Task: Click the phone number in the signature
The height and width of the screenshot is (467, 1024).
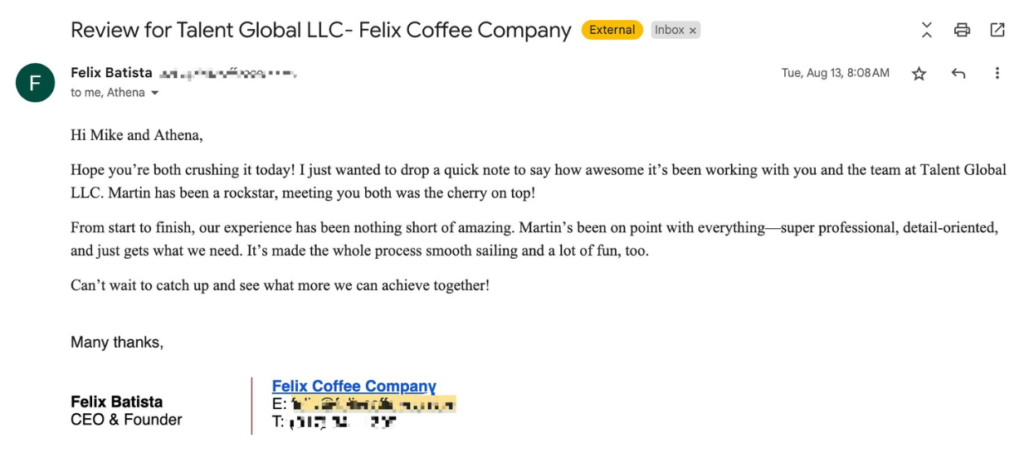Action: tap(341, 422)
